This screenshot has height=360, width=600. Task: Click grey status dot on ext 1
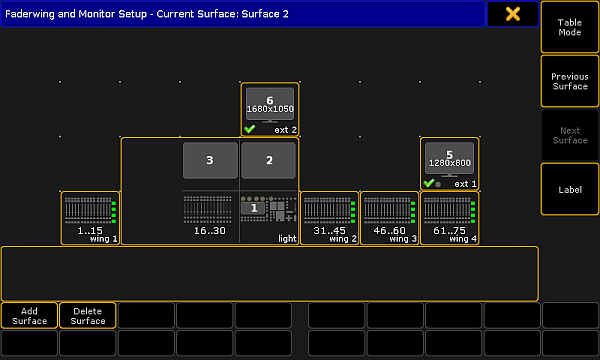pos(438,184)
